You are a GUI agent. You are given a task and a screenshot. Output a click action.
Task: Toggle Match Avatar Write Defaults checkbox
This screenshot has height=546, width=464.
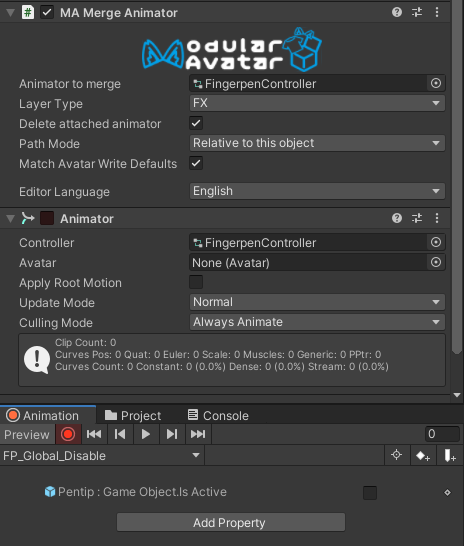(196, 163)
